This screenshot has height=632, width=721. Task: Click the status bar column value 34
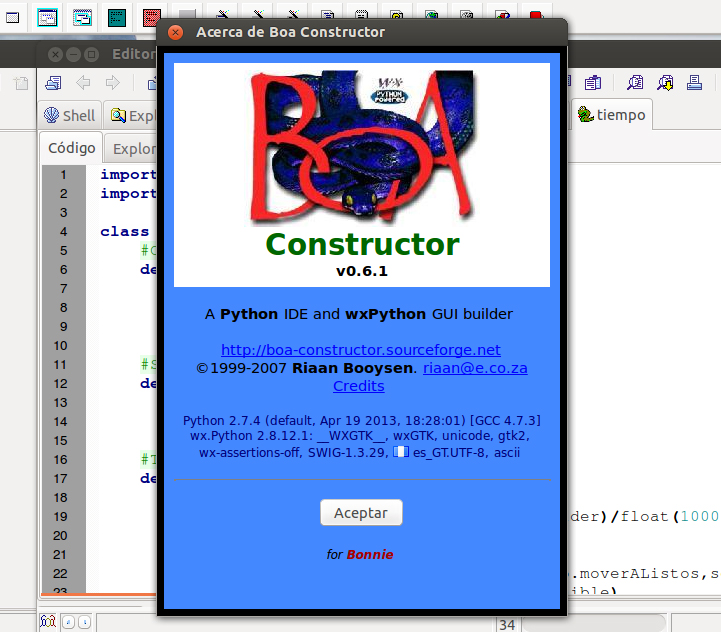507,625
